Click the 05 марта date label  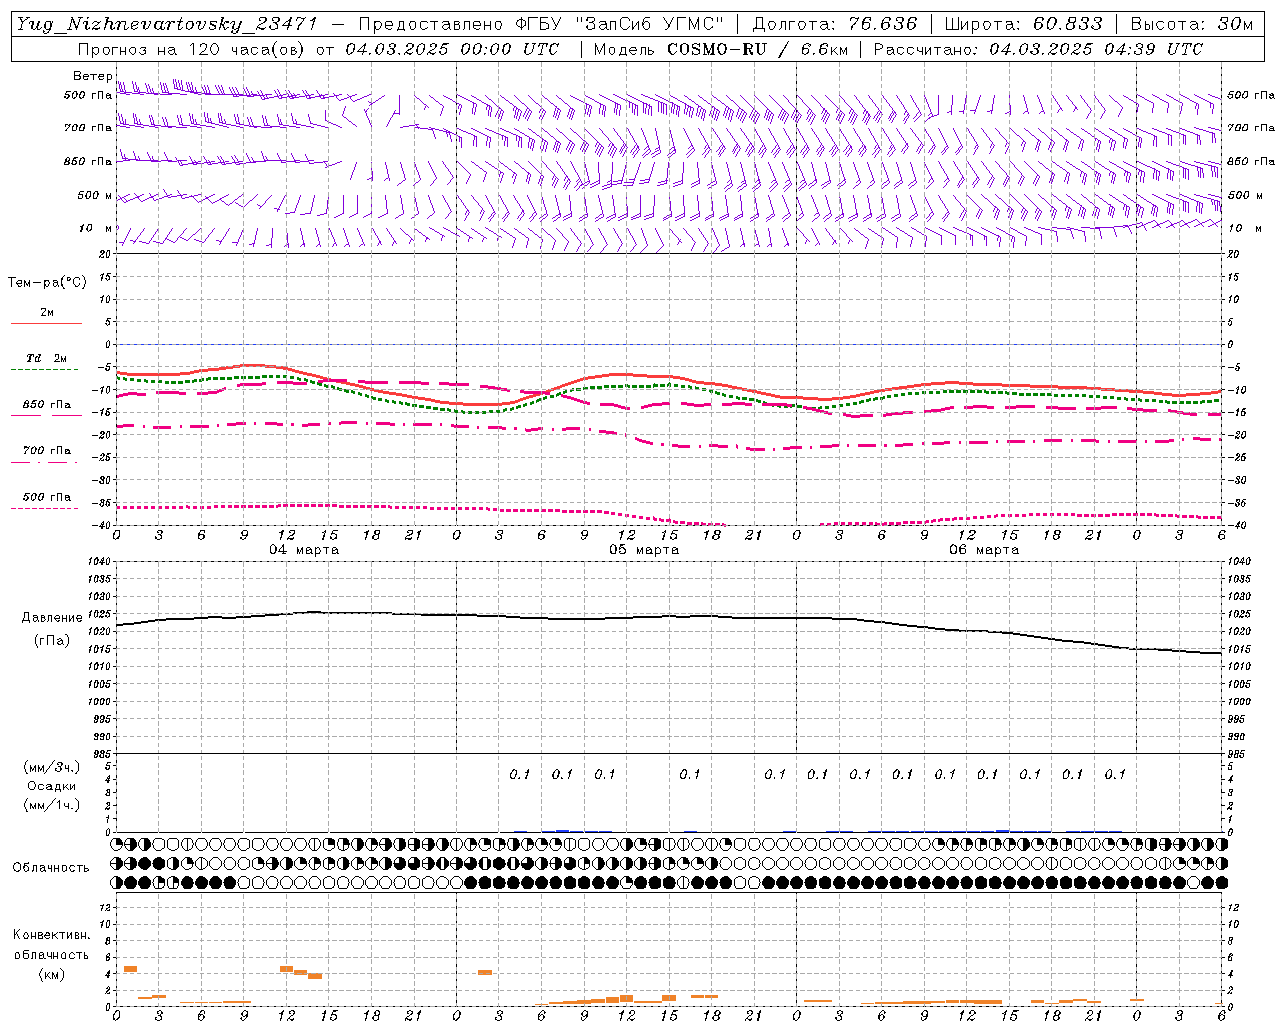(x=644, y=550)
